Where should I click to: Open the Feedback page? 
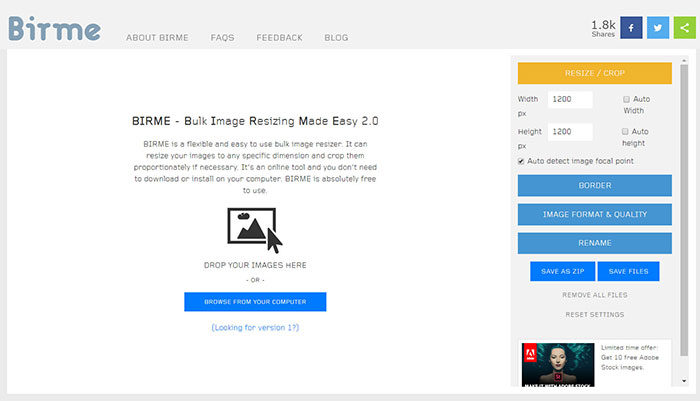[x=279, y=38]
